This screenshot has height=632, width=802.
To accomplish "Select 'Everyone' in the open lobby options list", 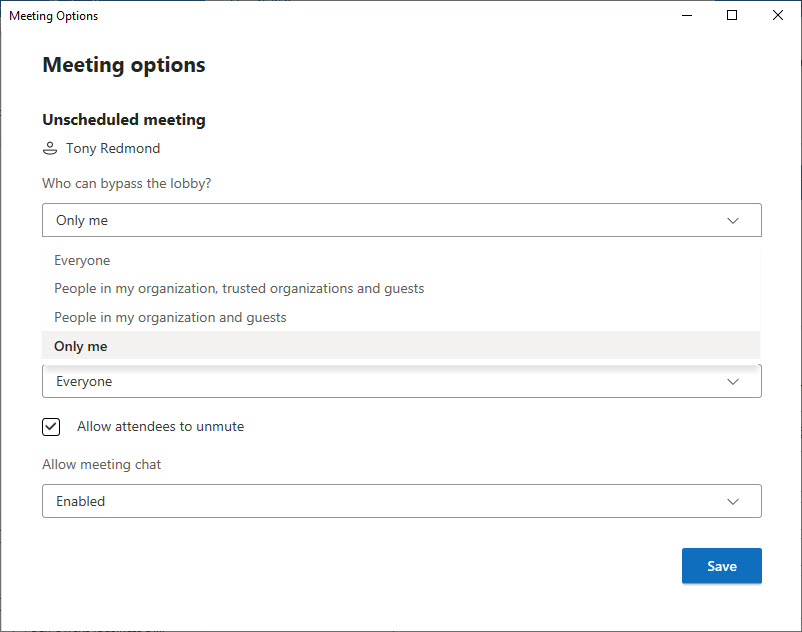I will point(82,261).
